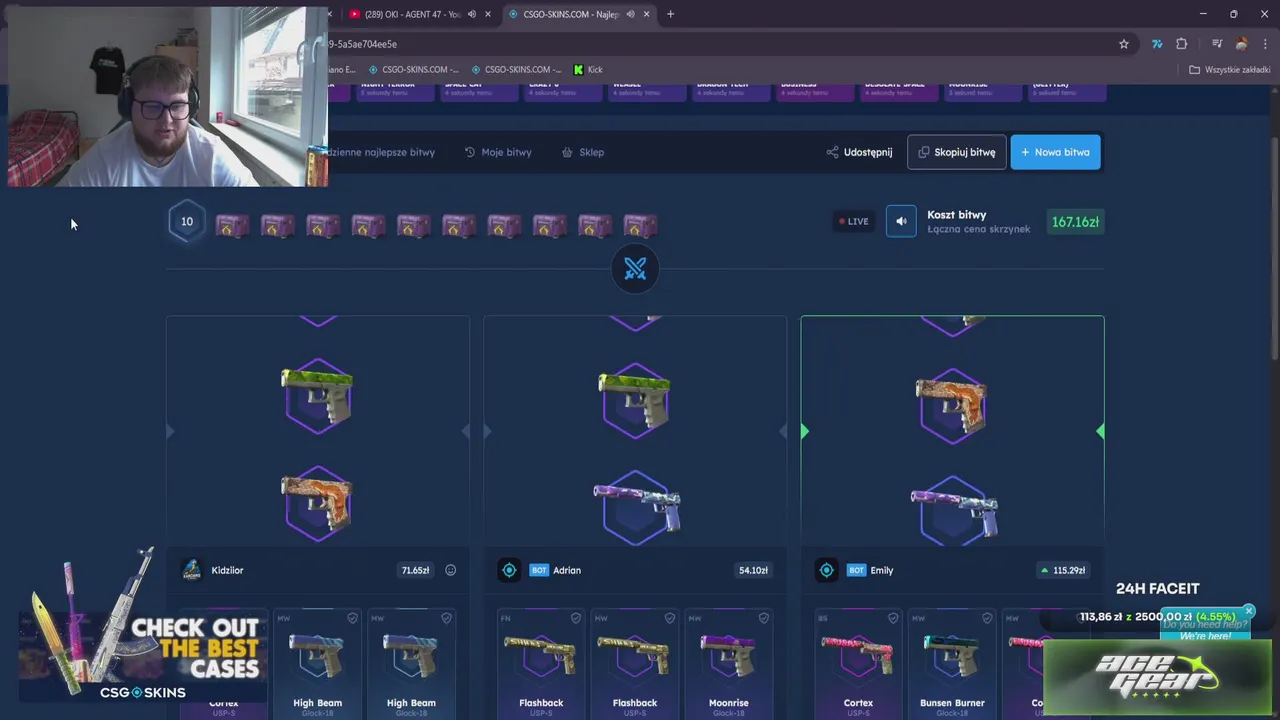Click the emoji icon next to Kidziior's total
This screenshot has width=1280, height=720.
coord(450,570)
